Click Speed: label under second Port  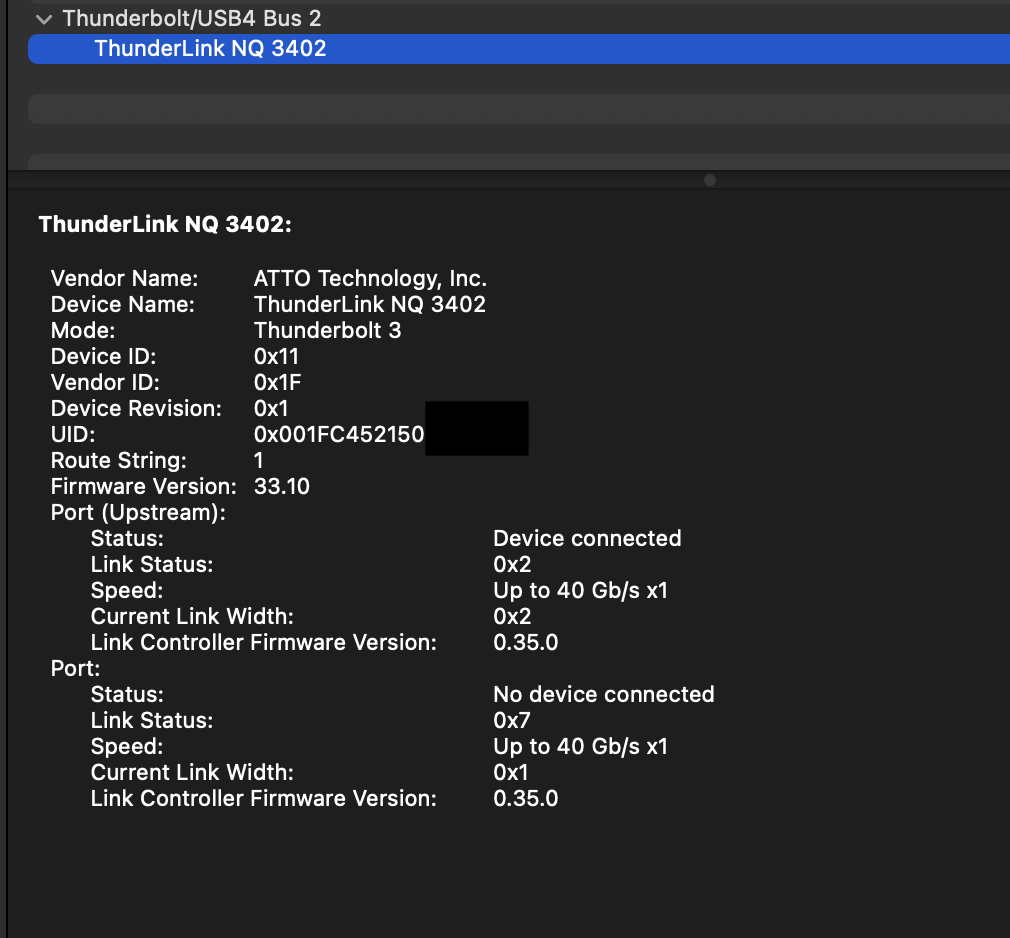coord(127,747)
